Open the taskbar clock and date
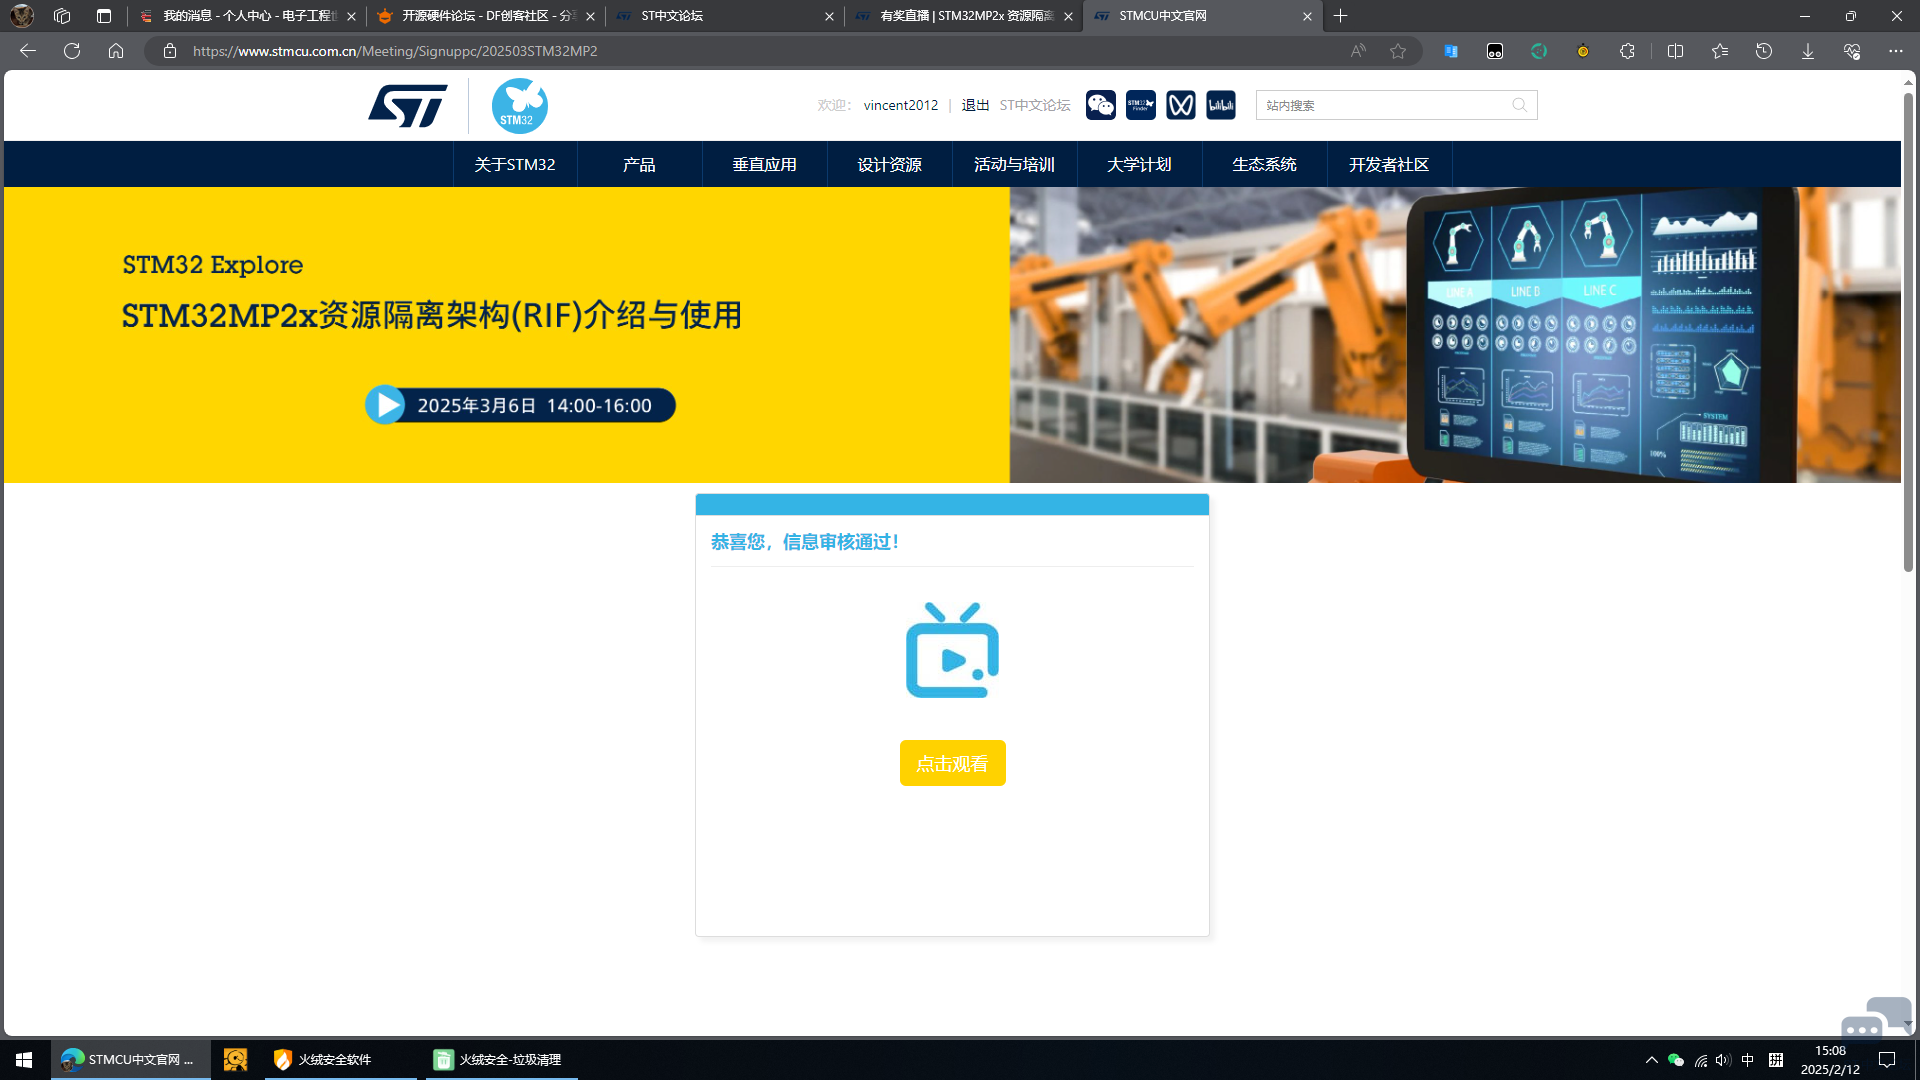Screen dimensions: 1920x1080 [x=1830, y=1060]
